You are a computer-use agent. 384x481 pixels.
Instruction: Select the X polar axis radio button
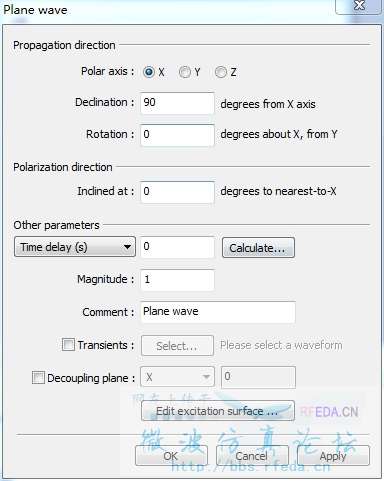[149, 72]
